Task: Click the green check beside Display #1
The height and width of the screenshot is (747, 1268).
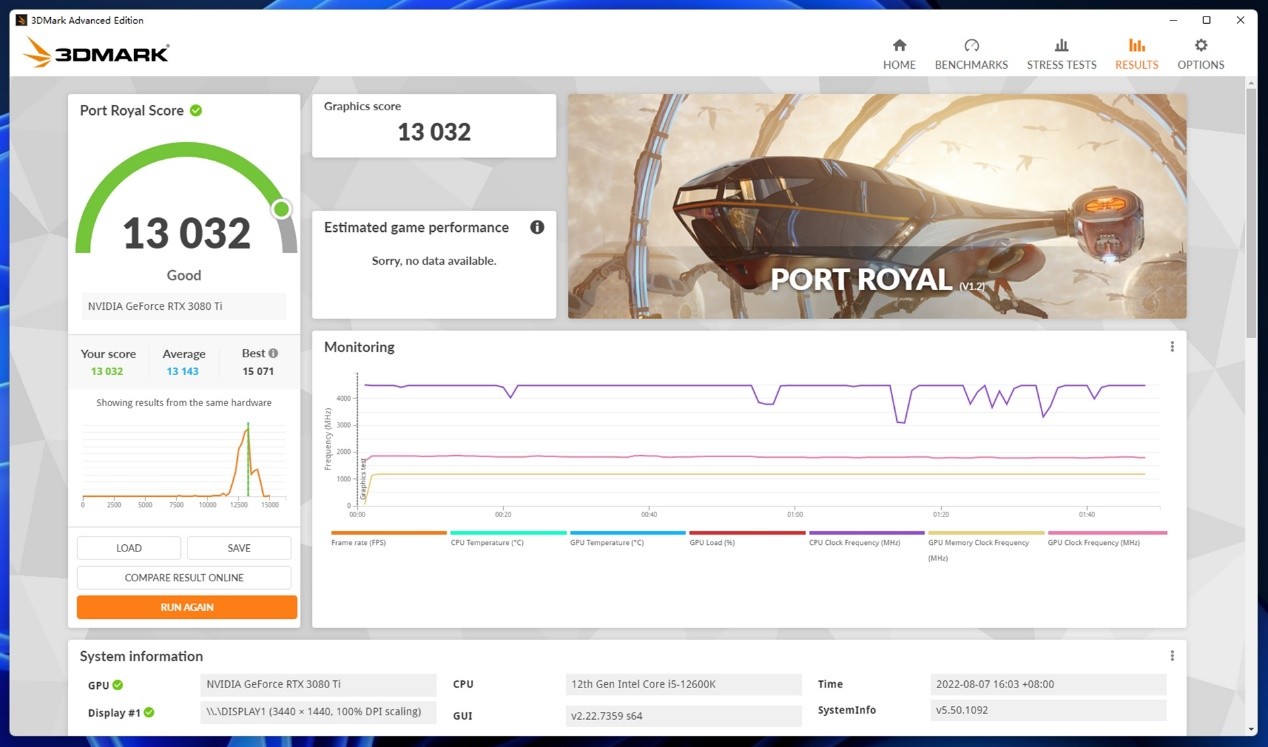Action: pyautogui.click(x=149, y=713)
